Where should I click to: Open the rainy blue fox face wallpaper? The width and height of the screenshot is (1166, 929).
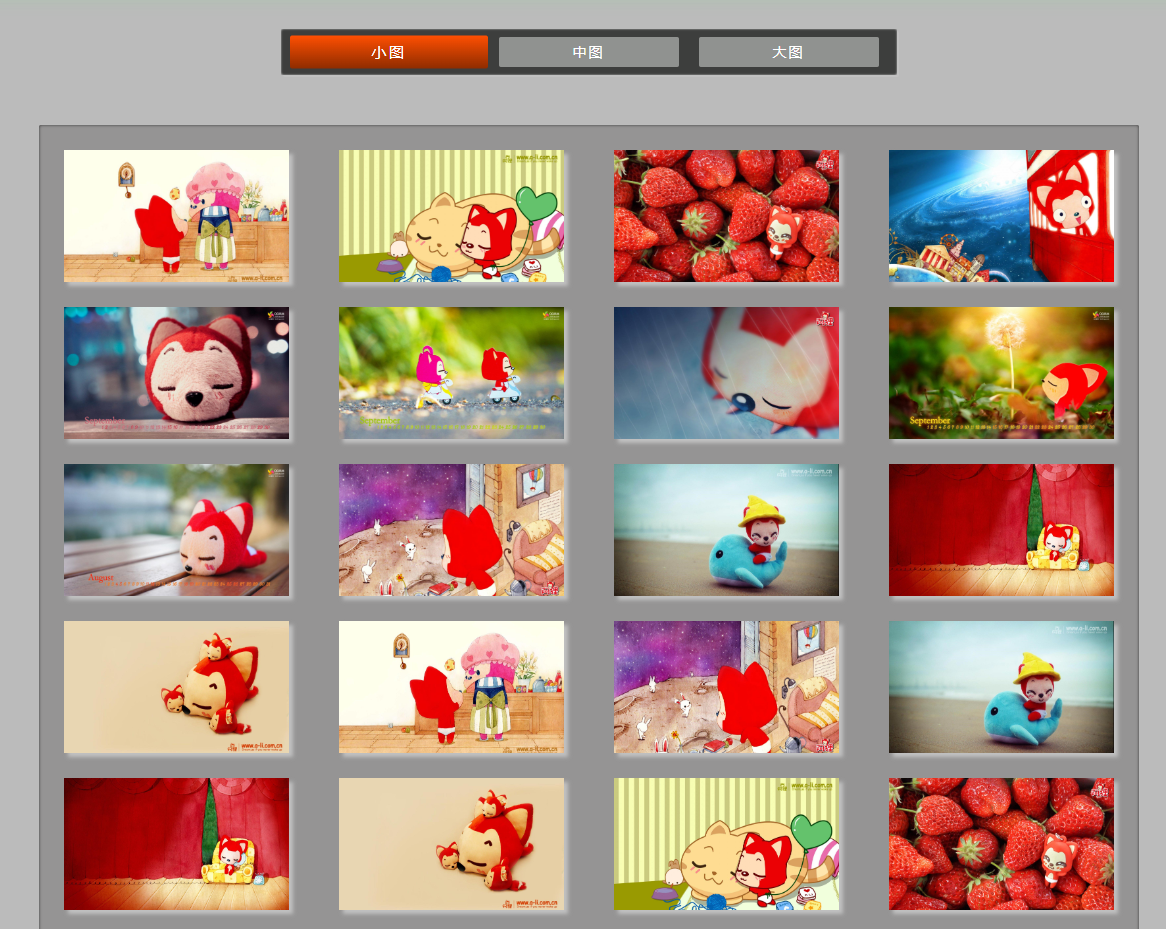[x=727, y=373]
